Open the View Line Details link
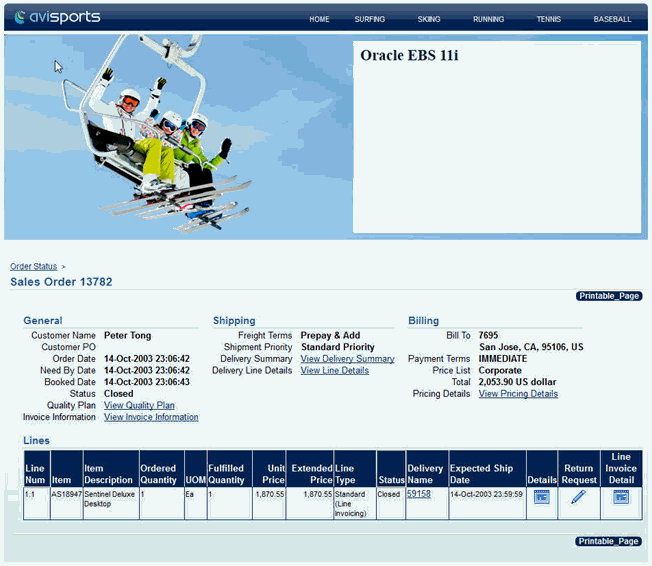Screen dimensions: 652x566 [x=335, y=370]
